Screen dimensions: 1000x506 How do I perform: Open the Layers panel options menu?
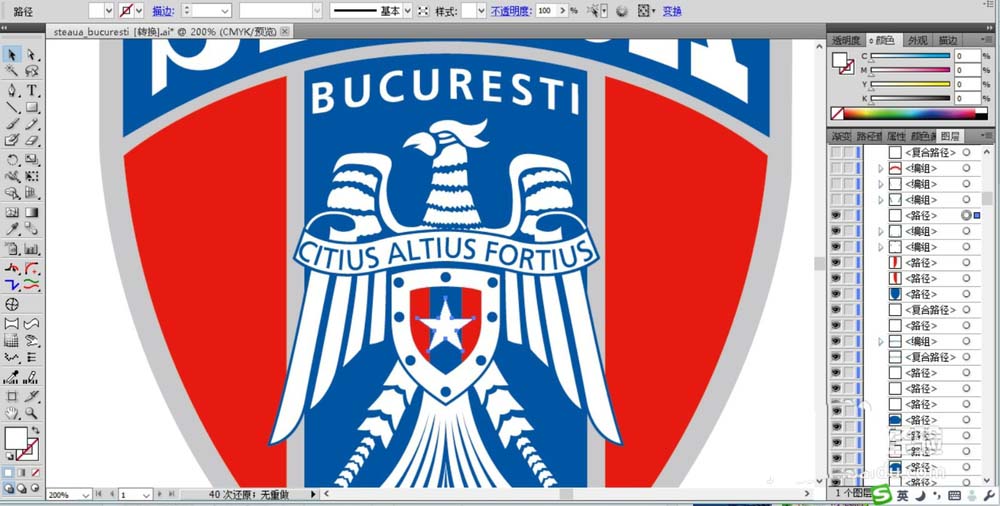pyautogui.click(x=987, y=136)
